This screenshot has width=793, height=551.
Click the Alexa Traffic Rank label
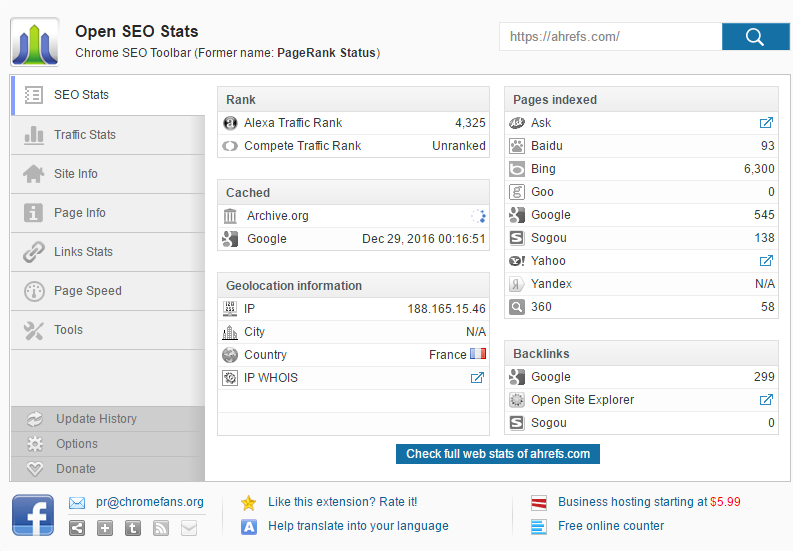pyautogui.click(x=293, y=122)
